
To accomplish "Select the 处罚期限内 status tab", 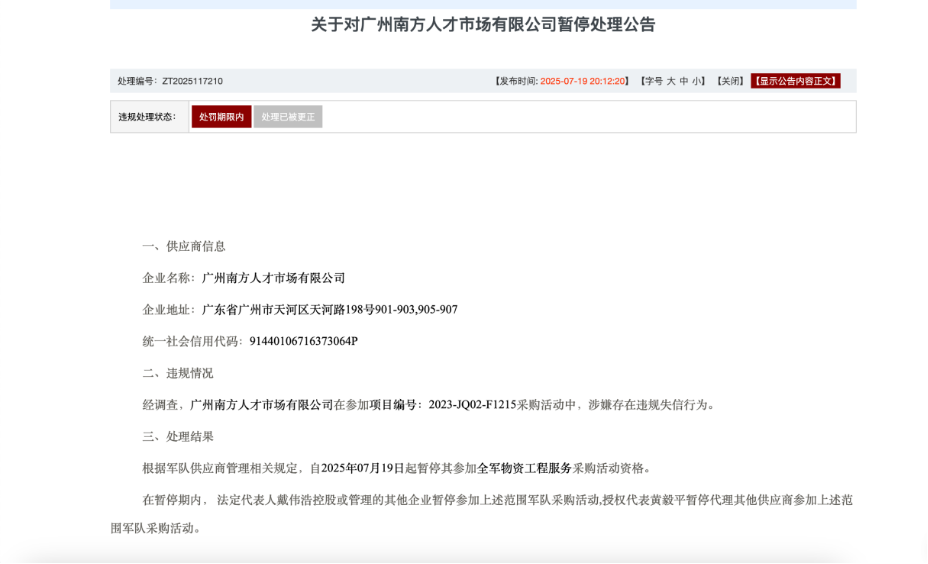I will [221, 117].
